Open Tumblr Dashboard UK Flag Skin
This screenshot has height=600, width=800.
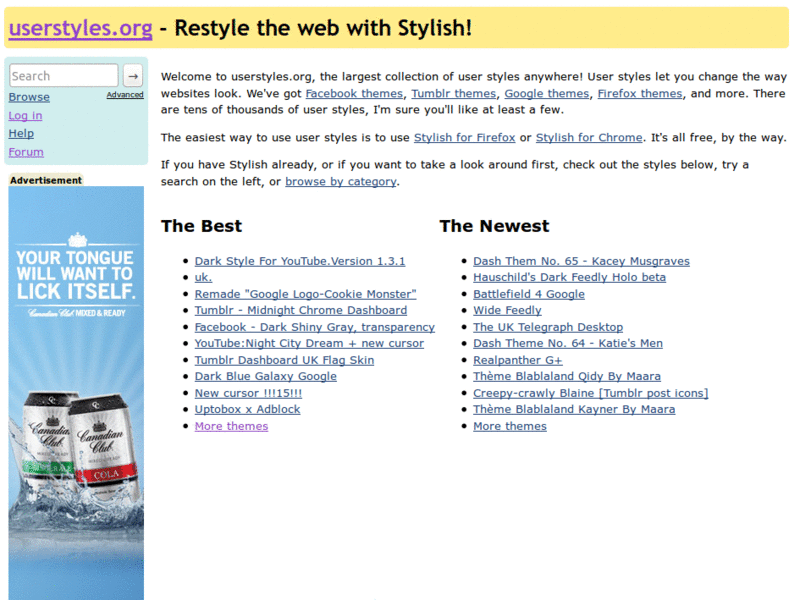click(x=285, y=360)
